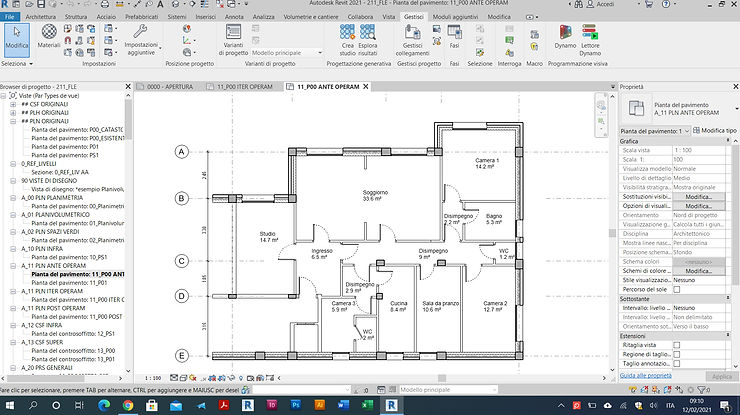Image resolution: width=740 pixels, height=415 pixels.
Task: Switch to 11_P00 ITER OPERAM view tab
Action: 241,87
